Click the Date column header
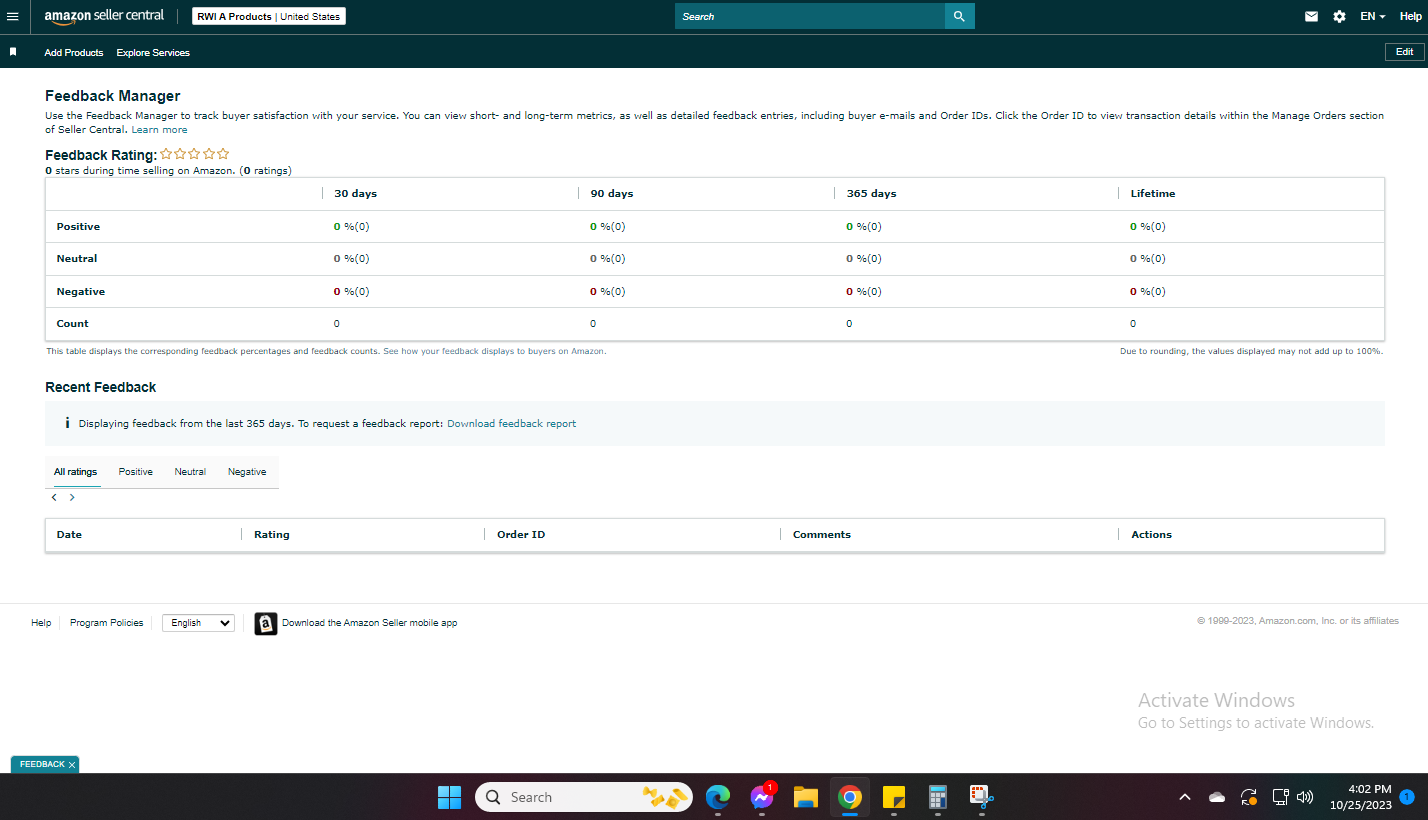 (x=69, y=535)
